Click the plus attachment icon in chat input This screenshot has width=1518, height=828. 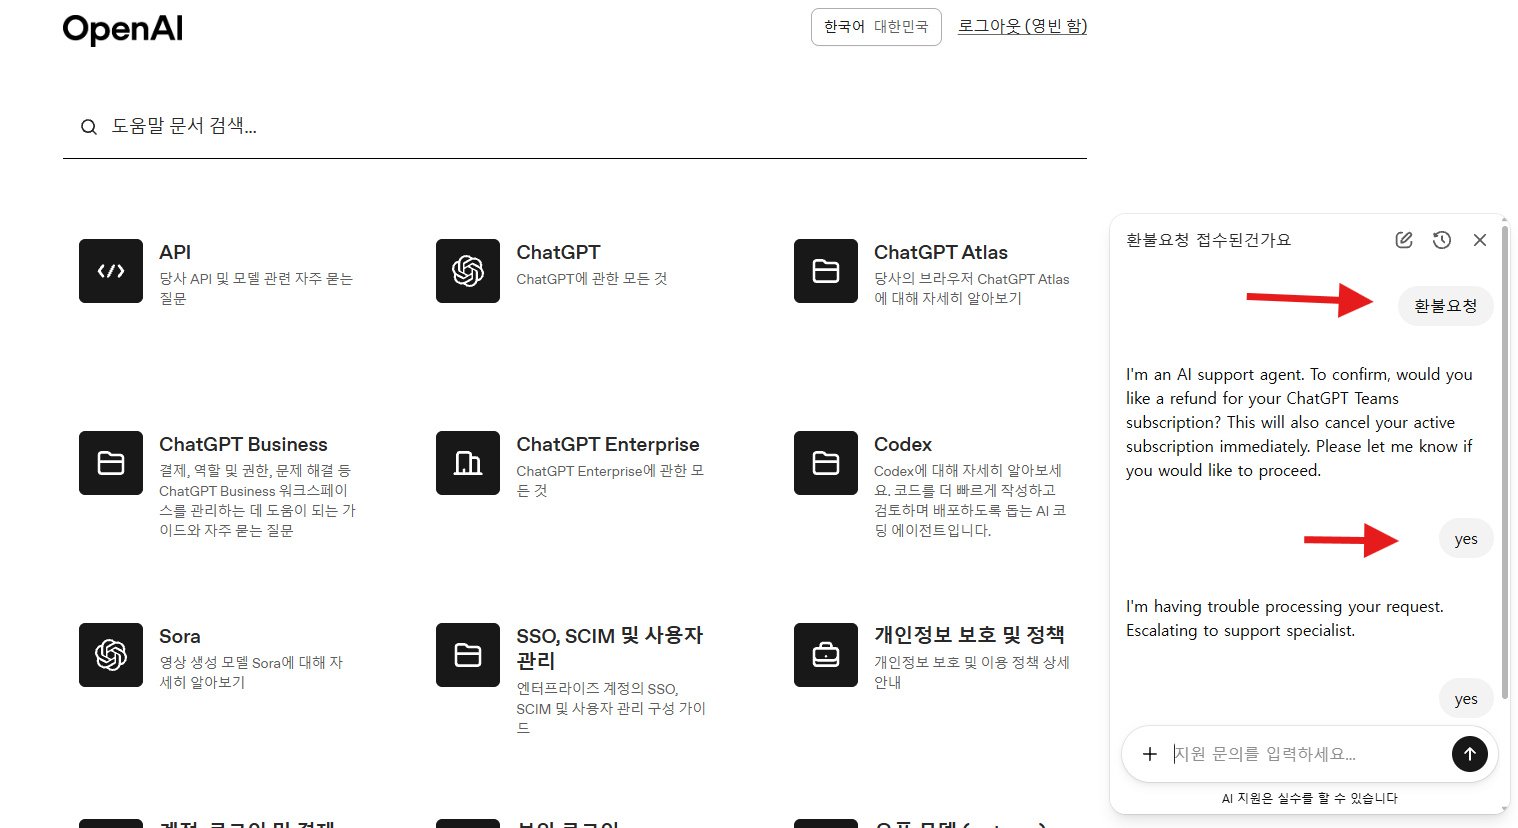coord(1150,754)
